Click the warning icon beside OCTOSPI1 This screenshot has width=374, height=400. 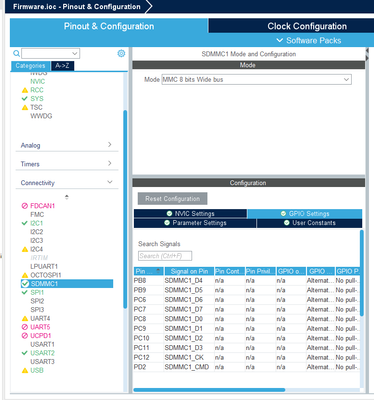pyautogui.click(x=25, y=275)
